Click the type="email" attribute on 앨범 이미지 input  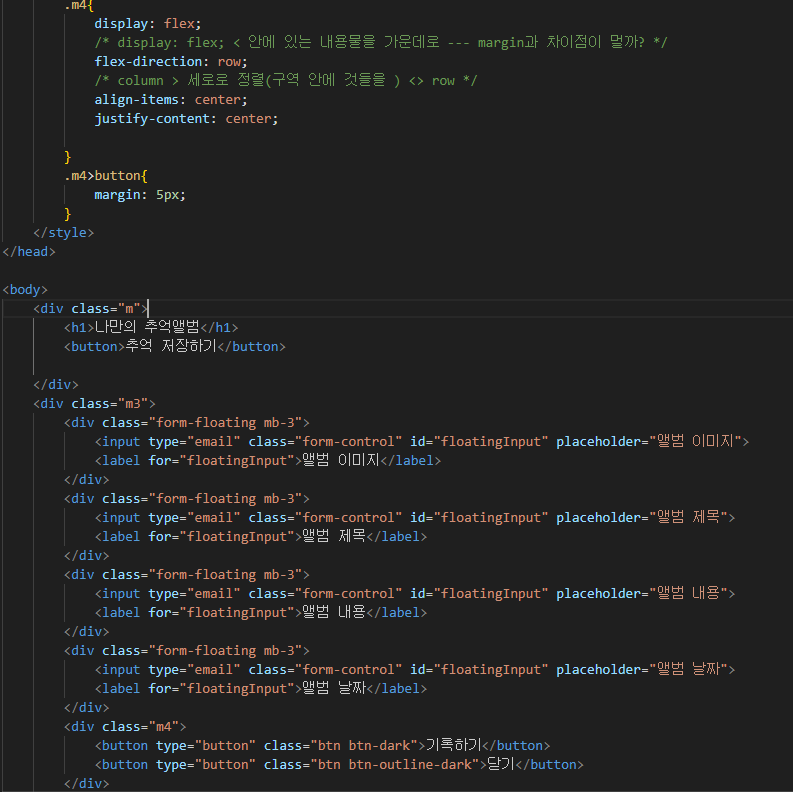pos(194,442)
